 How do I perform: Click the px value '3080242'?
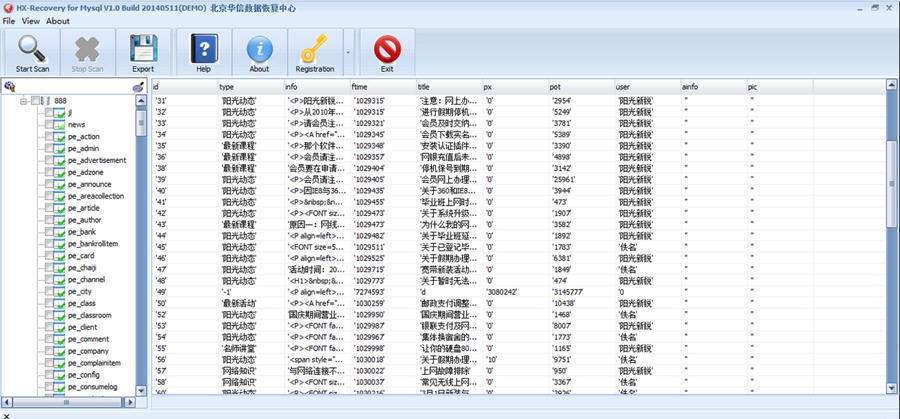pyautogui.click(x=501, y=292)
